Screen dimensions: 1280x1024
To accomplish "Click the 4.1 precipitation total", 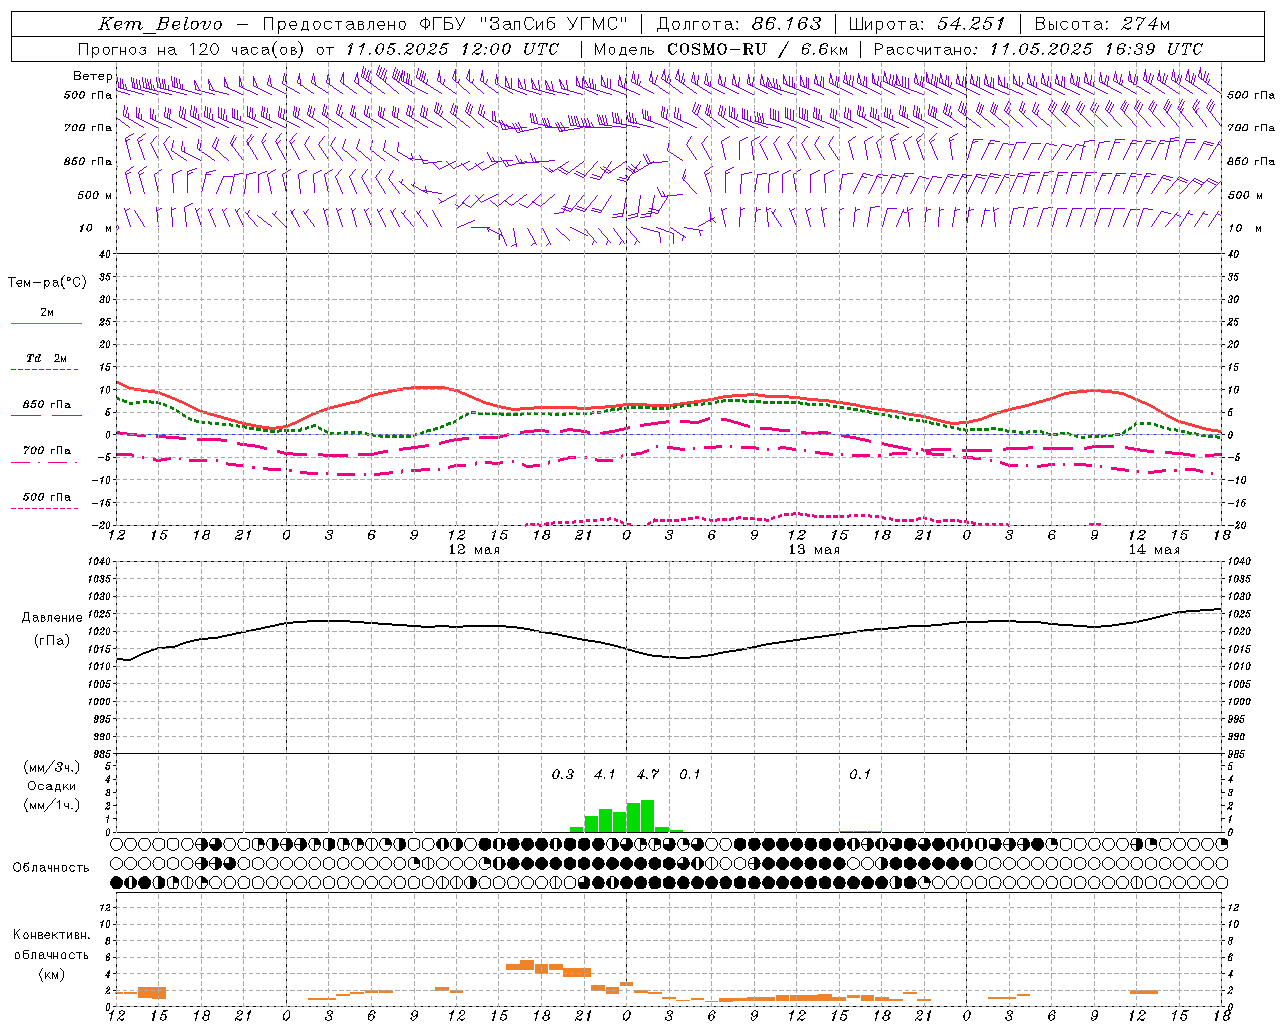I will point(605,774).
